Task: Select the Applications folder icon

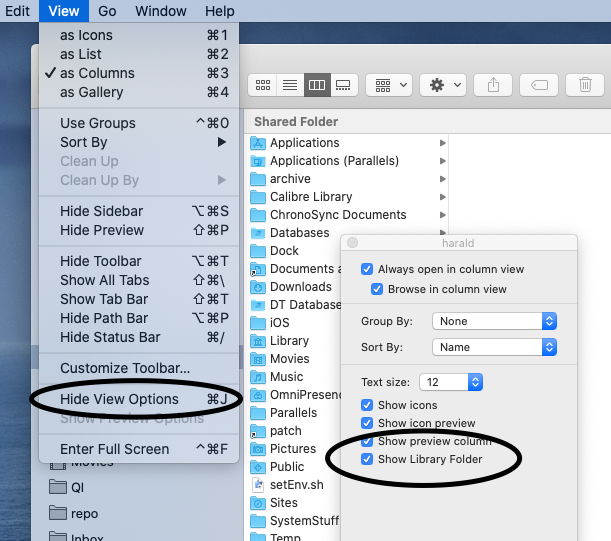Action: [258, 143]
